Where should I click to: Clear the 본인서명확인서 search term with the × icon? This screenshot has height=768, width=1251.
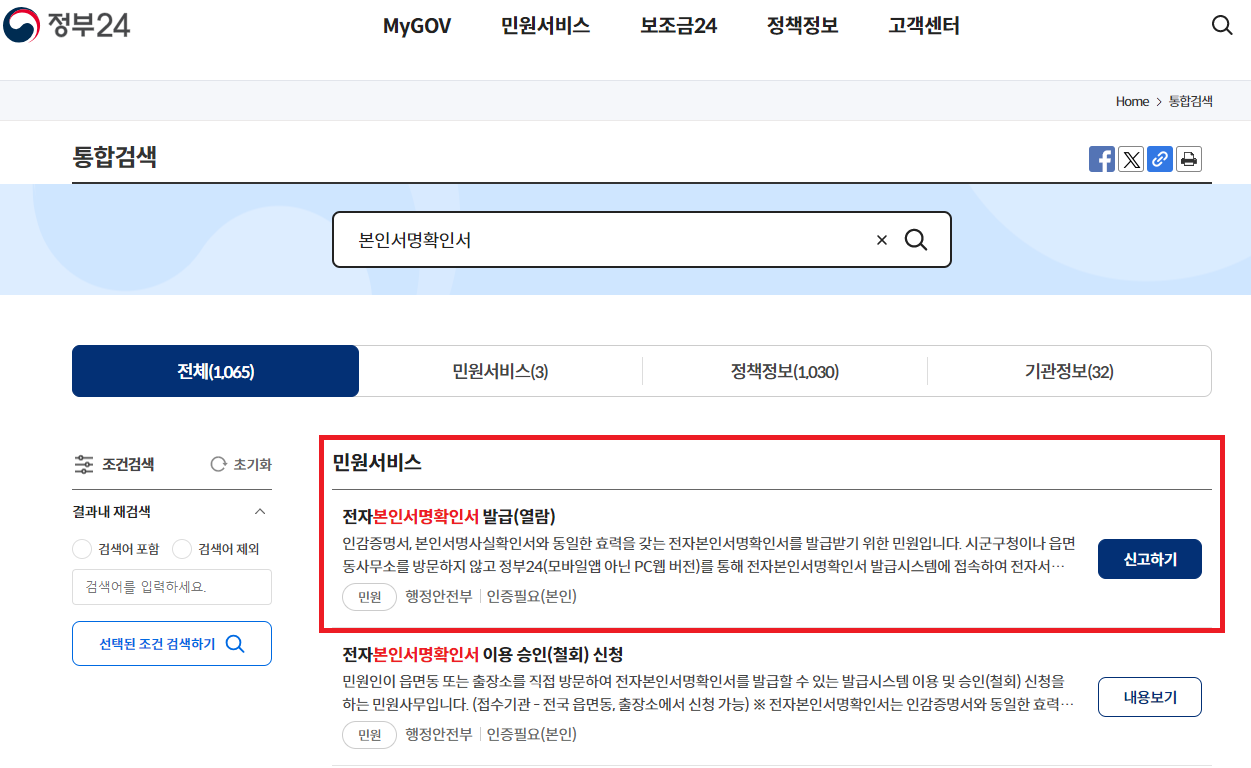point(881,239)
